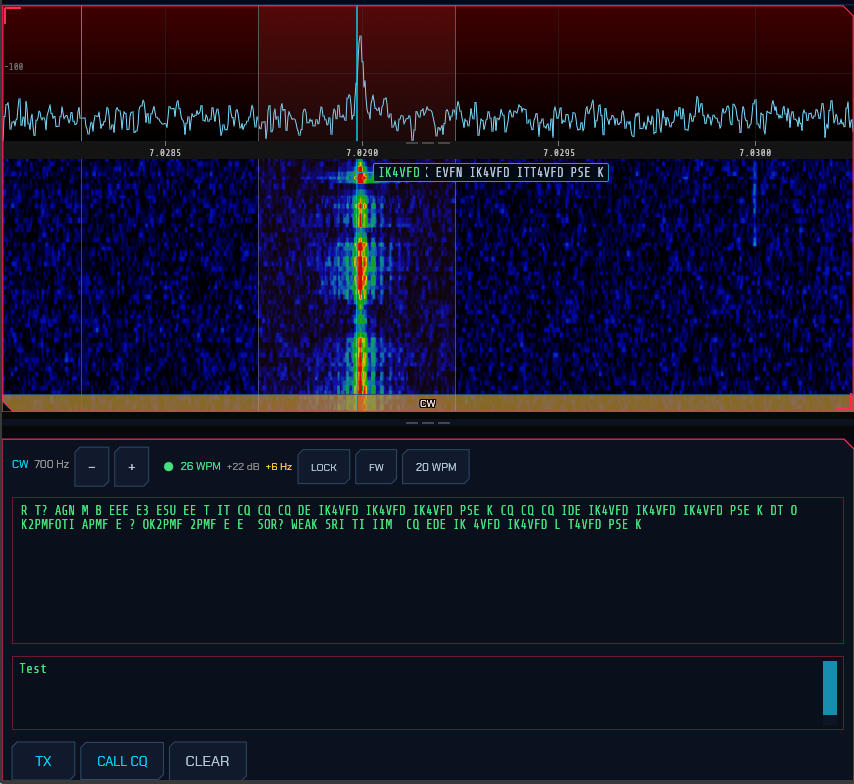Toggle the FW button
Image resolution: width=854 pixels, height=784 pixels.
(376, 467)
